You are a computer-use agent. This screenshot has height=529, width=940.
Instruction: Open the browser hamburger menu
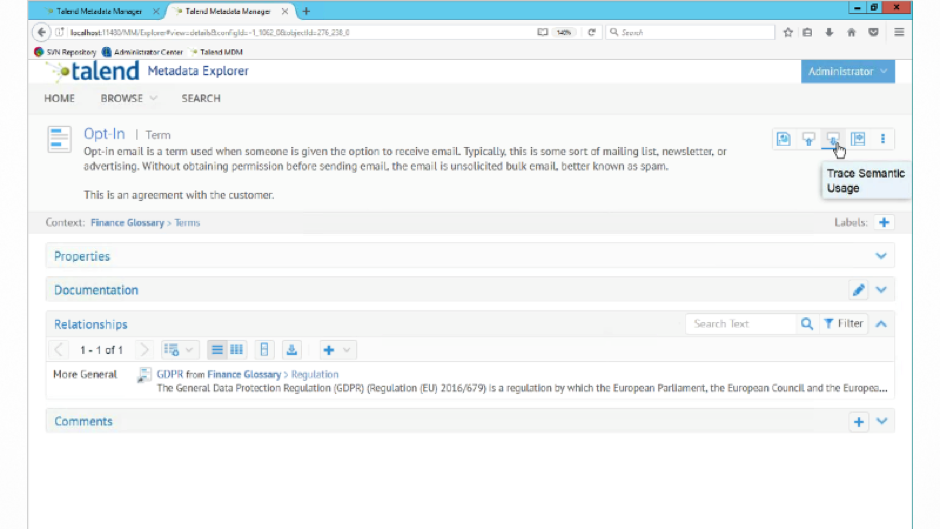[x=899, y=32]
